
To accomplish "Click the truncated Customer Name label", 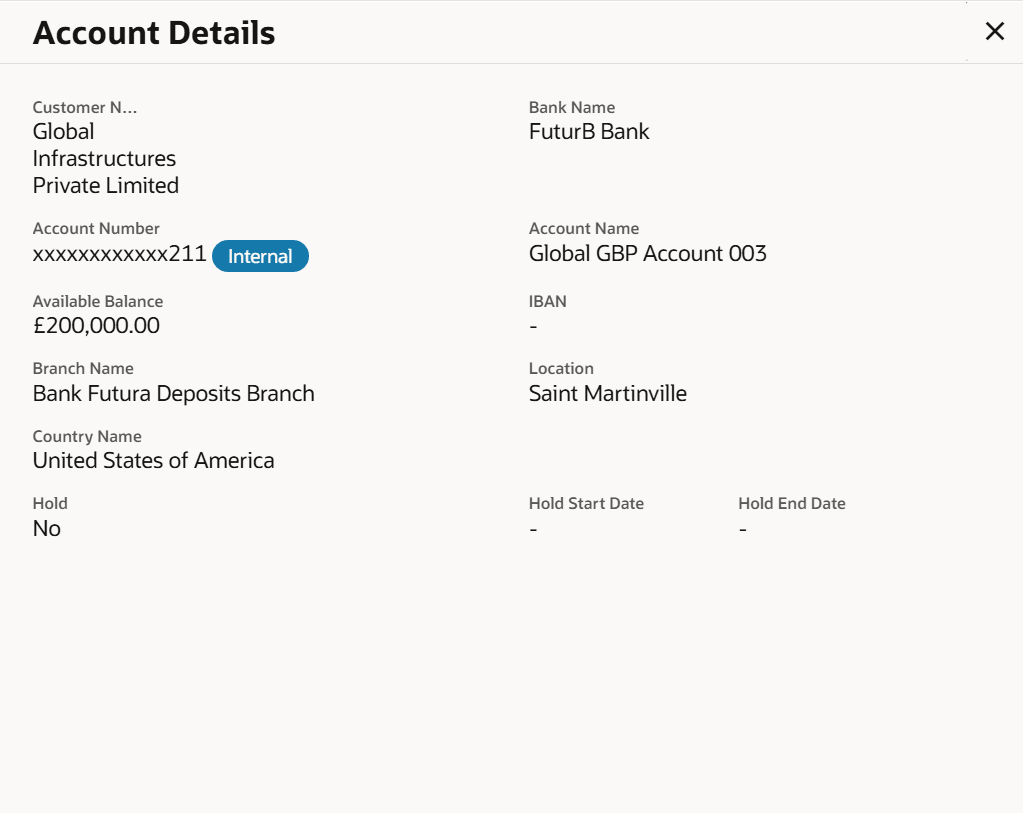I will coord(85,108).
